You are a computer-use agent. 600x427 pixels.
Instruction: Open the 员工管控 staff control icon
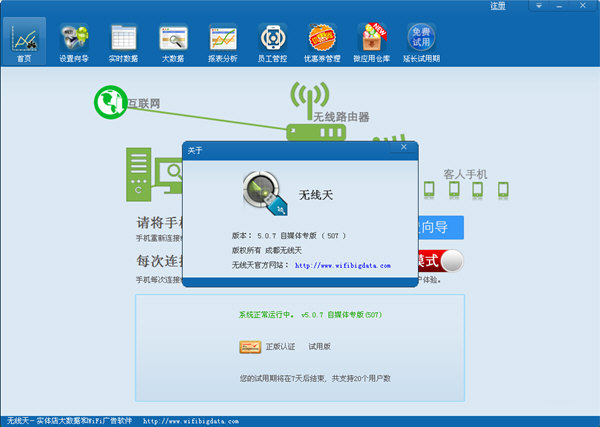click(272, 41)
